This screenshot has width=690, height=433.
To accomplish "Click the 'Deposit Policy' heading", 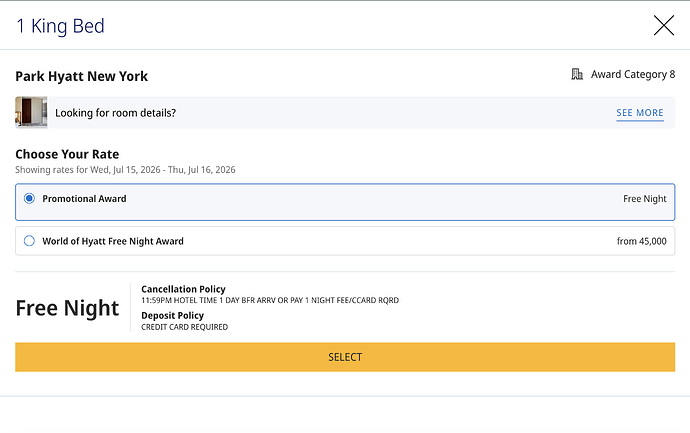I will coord(172,316).
